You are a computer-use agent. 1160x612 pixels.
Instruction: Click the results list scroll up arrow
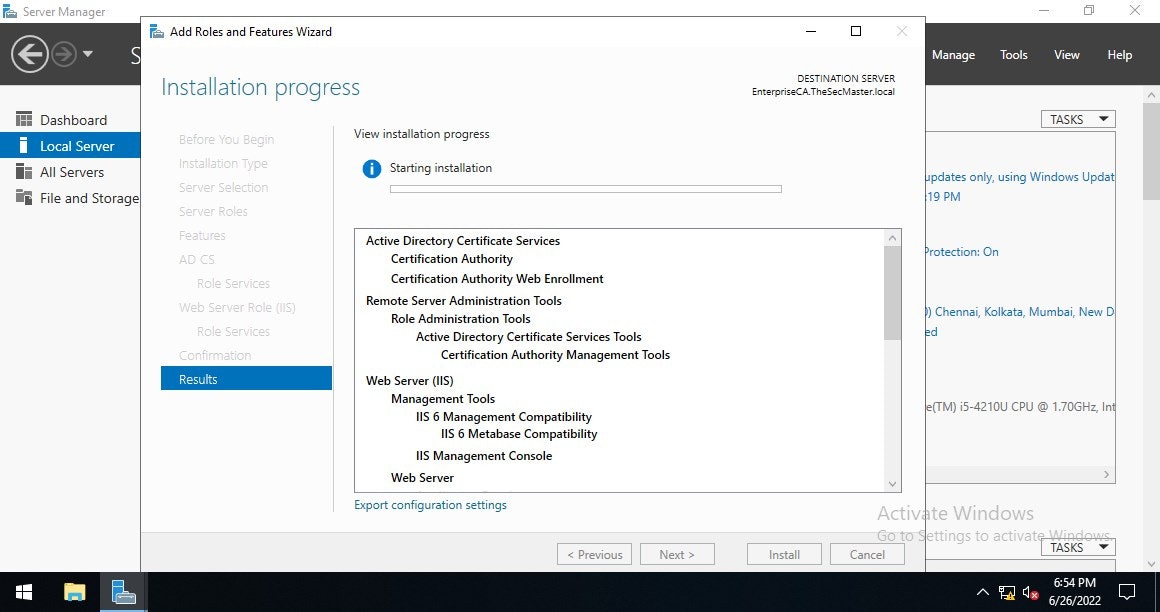[892, 238]
